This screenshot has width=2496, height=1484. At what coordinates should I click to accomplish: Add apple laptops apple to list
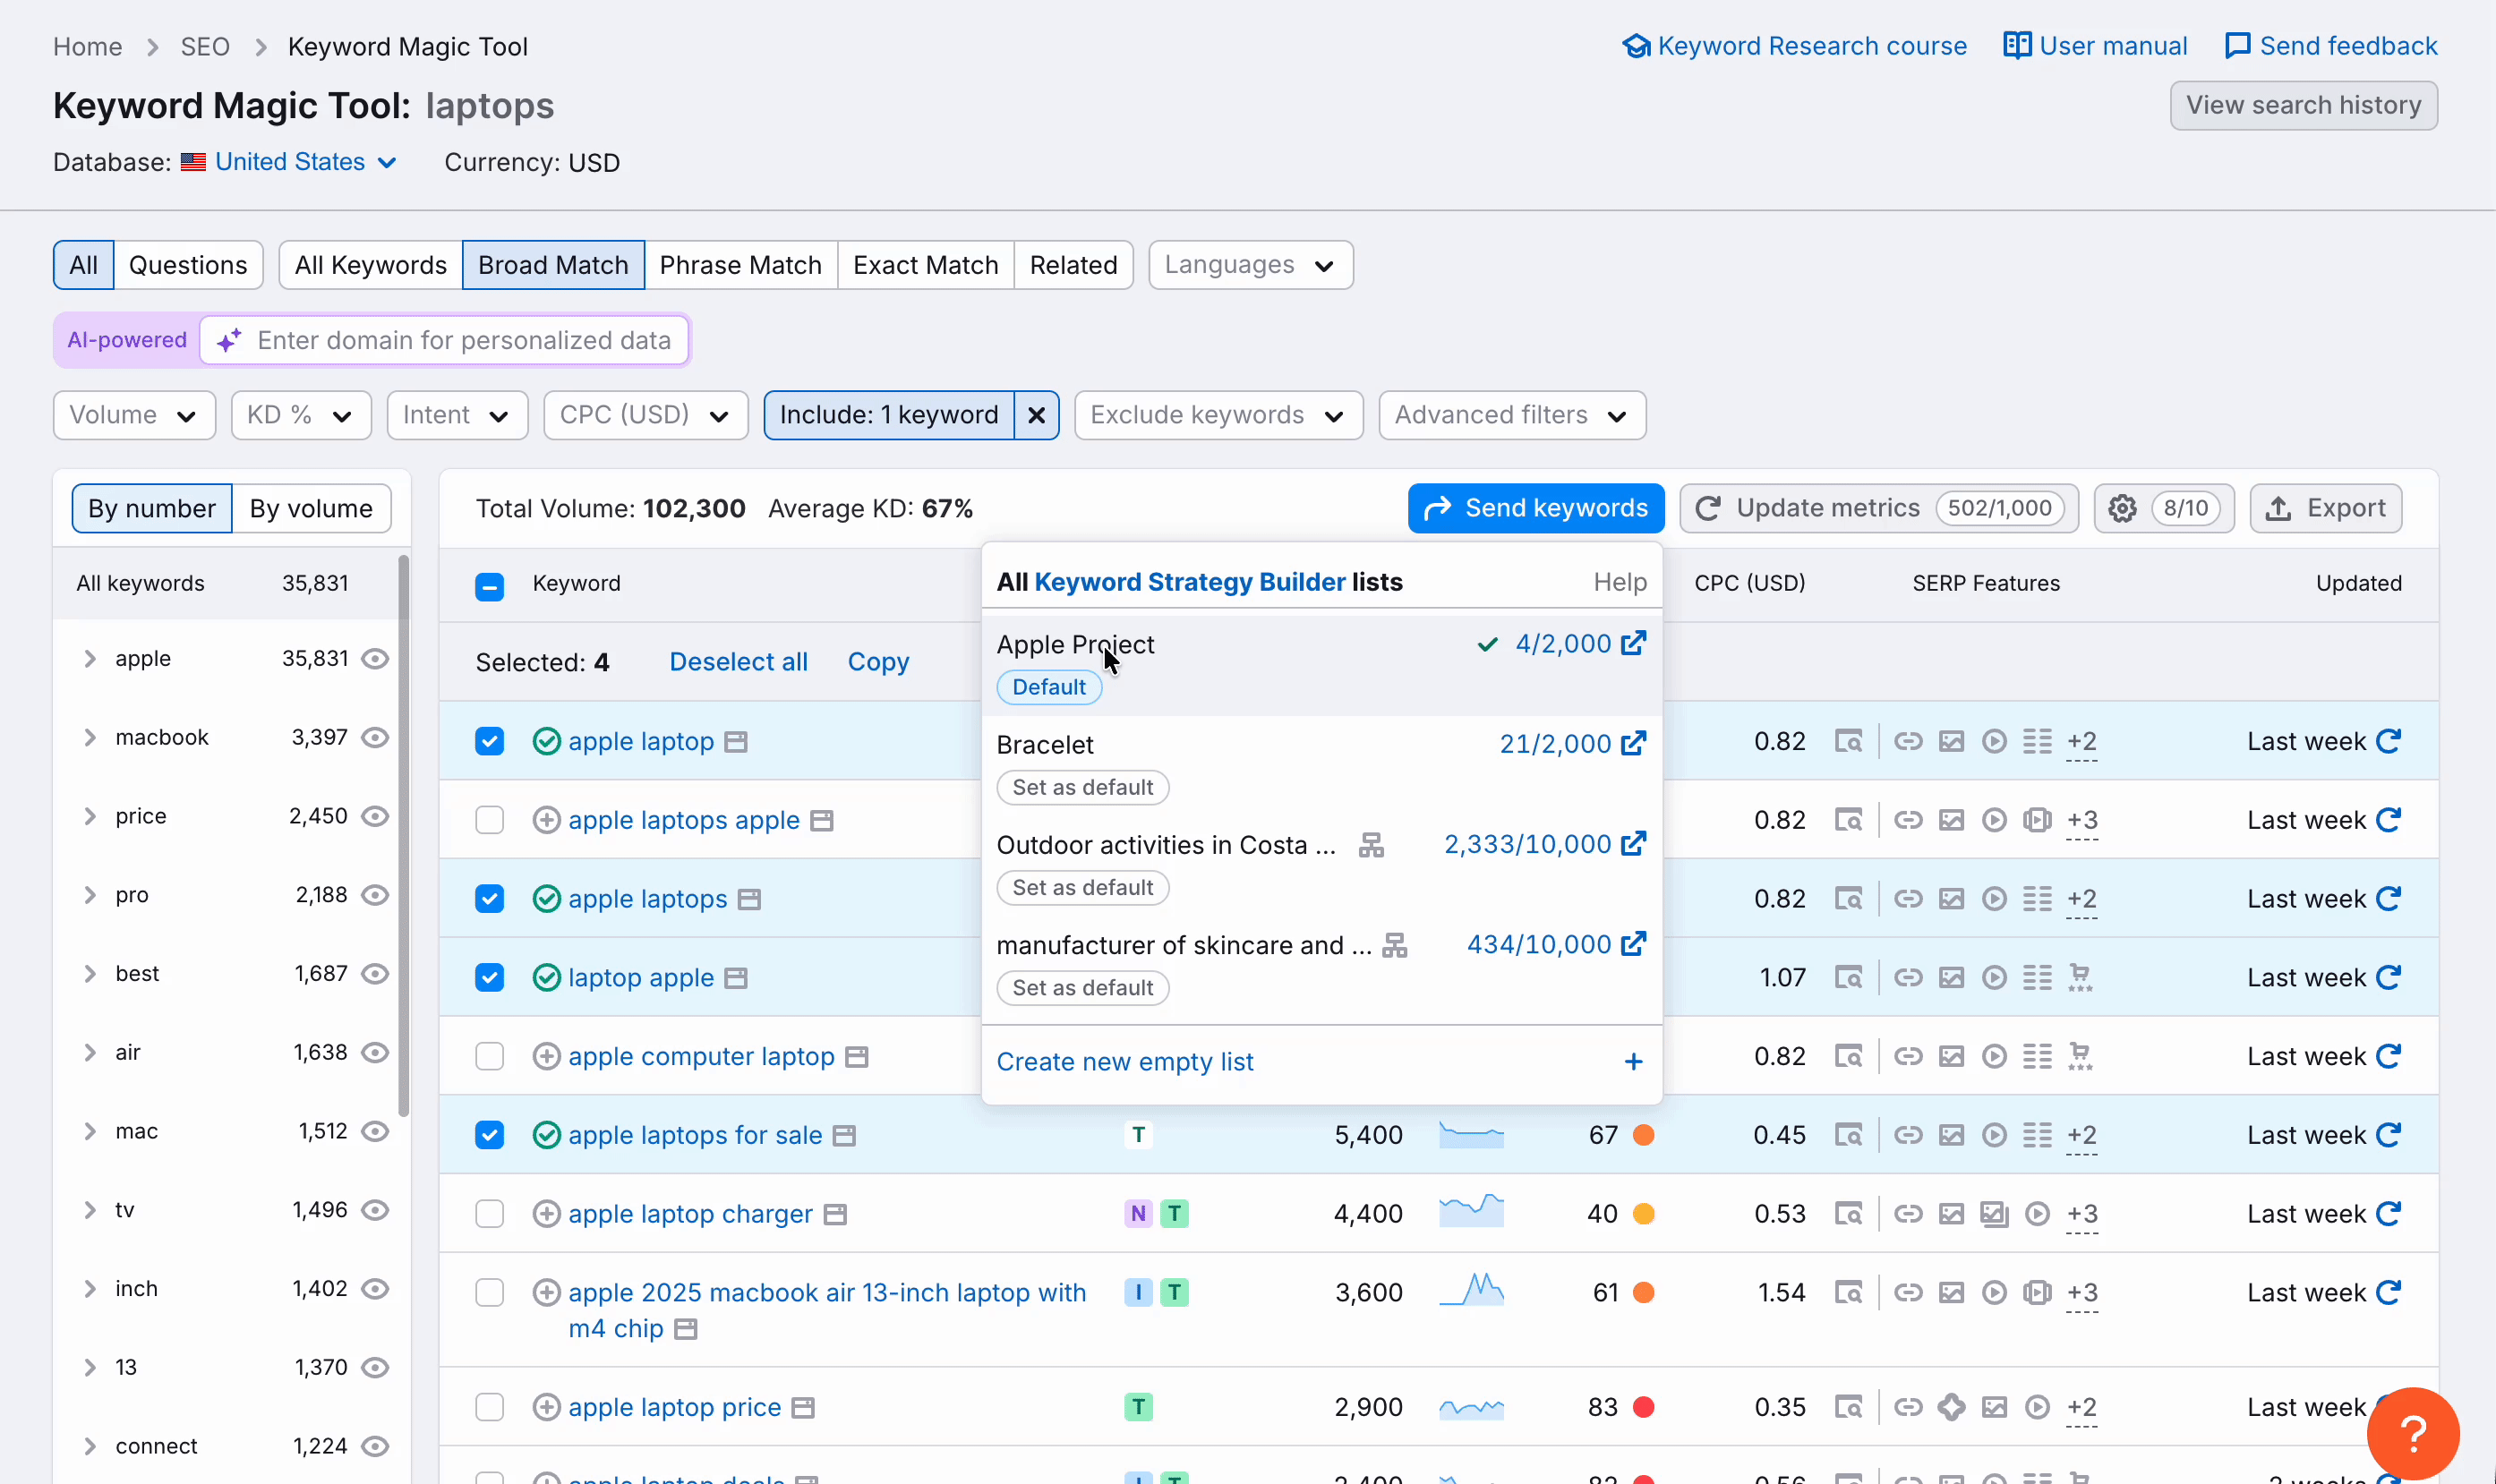point(546,820)
